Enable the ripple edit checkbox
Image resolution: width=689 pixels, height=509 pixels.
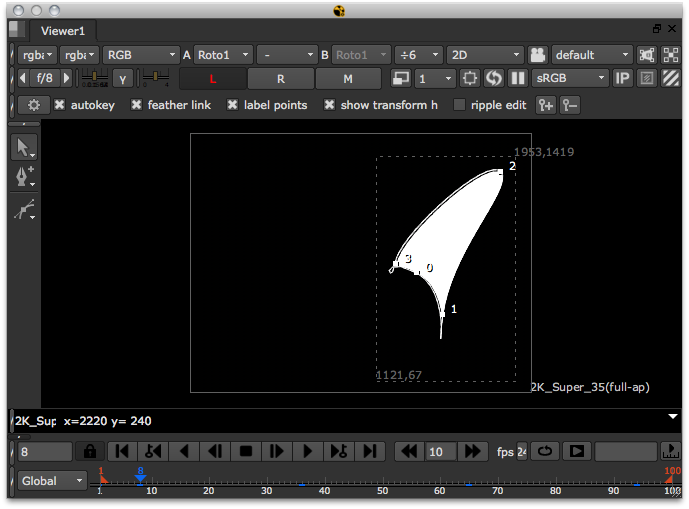[x=460, y=105]
